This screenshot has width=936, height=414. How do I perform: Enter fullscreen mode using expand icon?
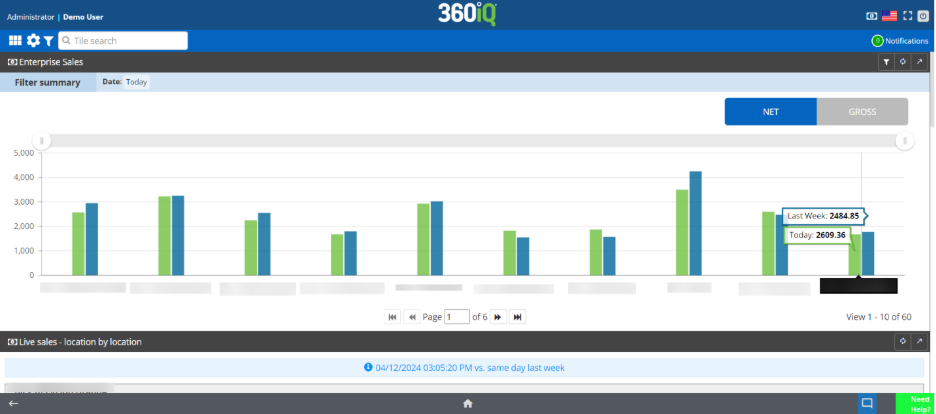(907, 16)
